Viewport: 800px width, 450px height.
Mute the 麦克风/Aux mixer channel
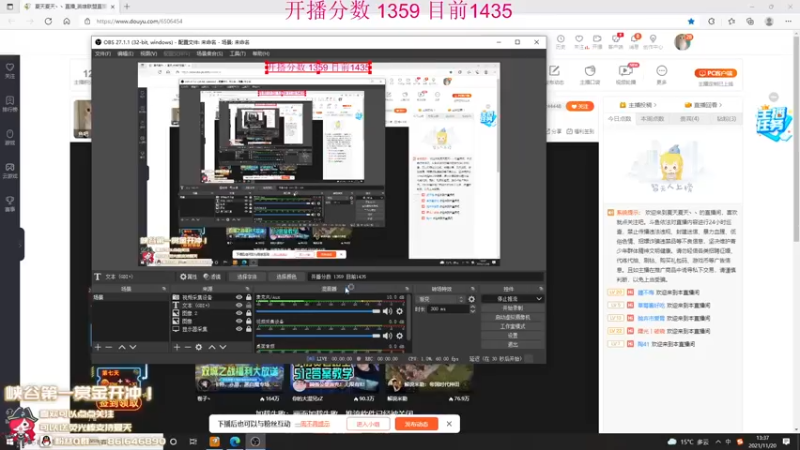388,311
